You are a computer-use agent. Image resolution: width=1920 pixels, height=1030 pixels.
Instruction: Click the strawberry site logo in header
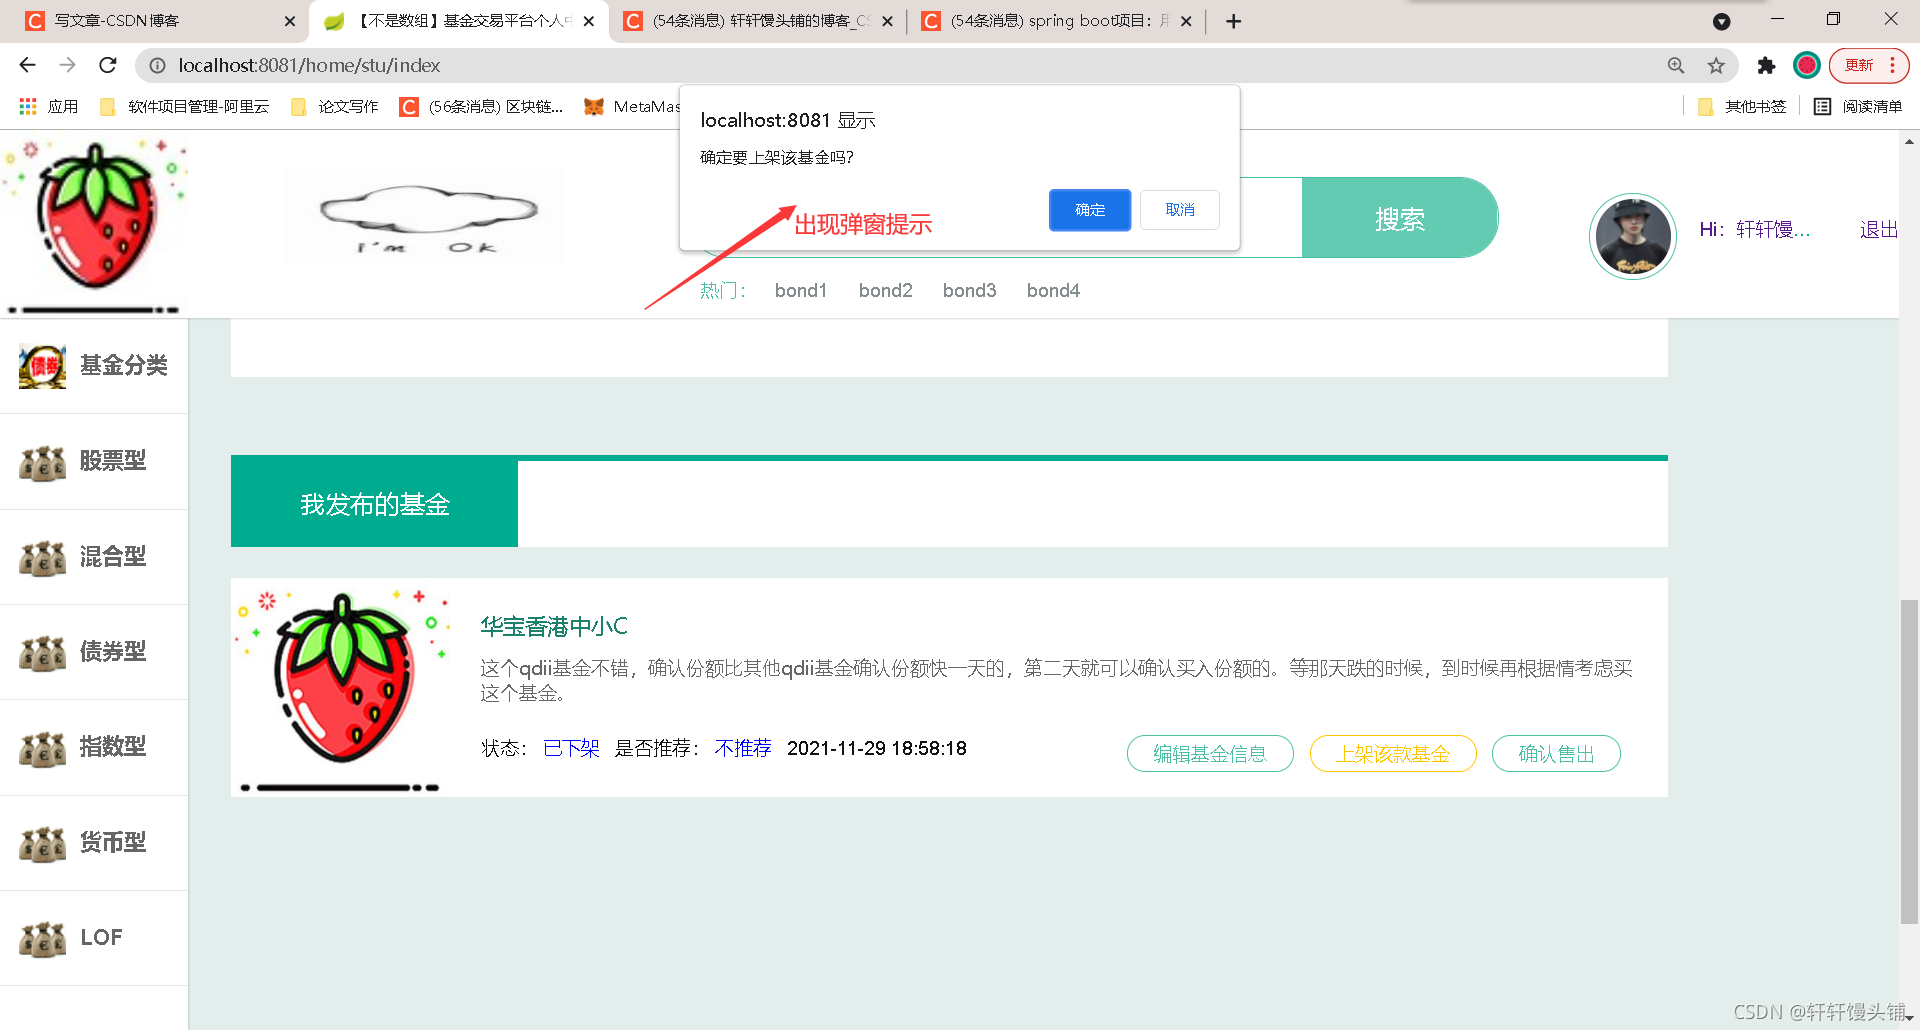(95, 225)
